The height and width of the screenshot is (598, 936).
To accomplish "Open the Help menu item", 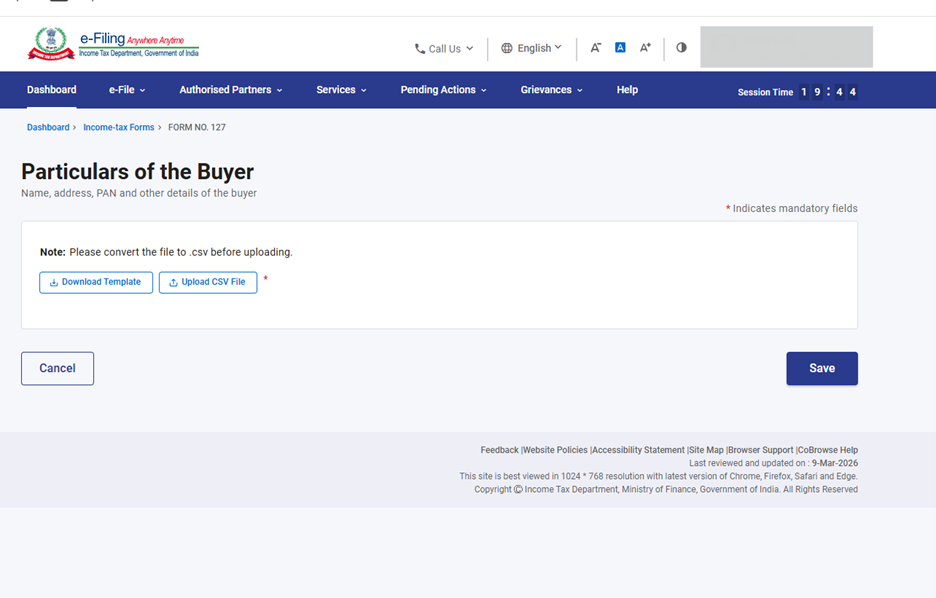I will (627, 89).
